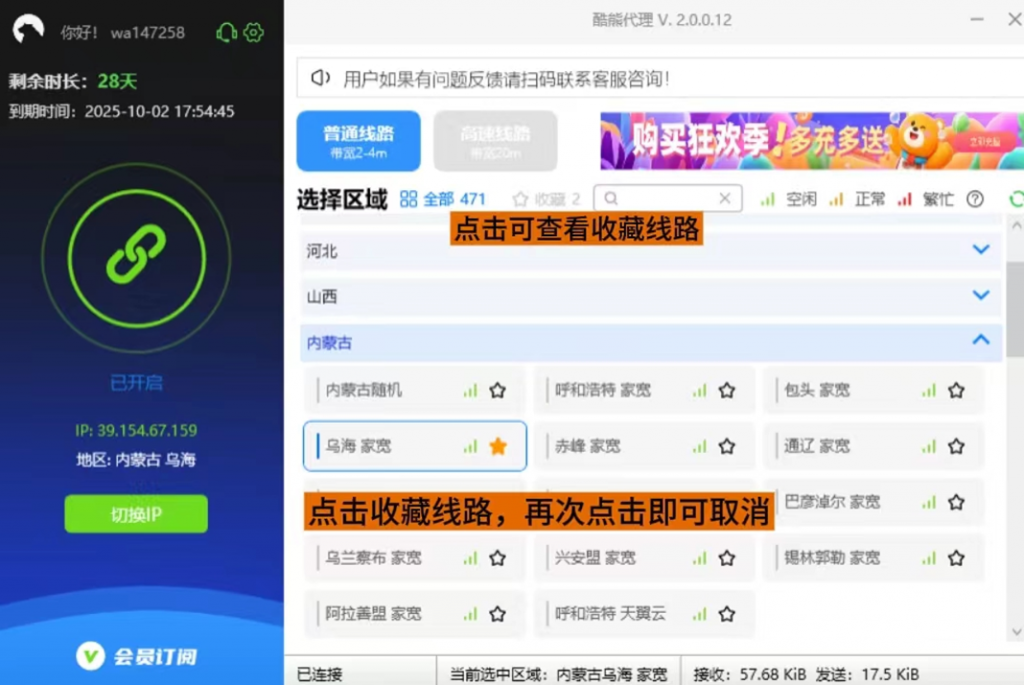The width and height of the screenshot is (1024, 685).
Task: Click the customer service headset icon
Action: click(x=227, y=32)
